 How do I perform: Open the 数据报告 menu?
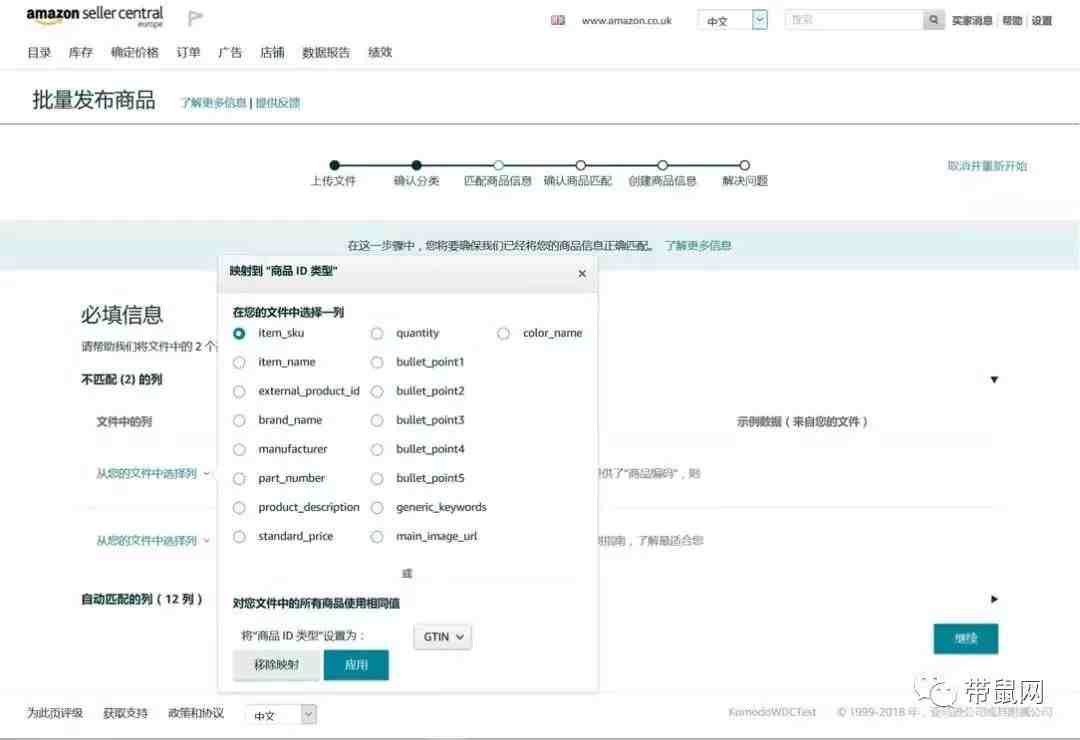(x=326, y=52)
